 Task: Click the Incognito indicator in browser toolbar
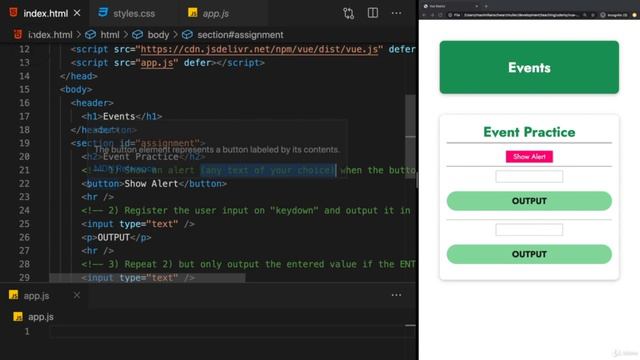613,15
